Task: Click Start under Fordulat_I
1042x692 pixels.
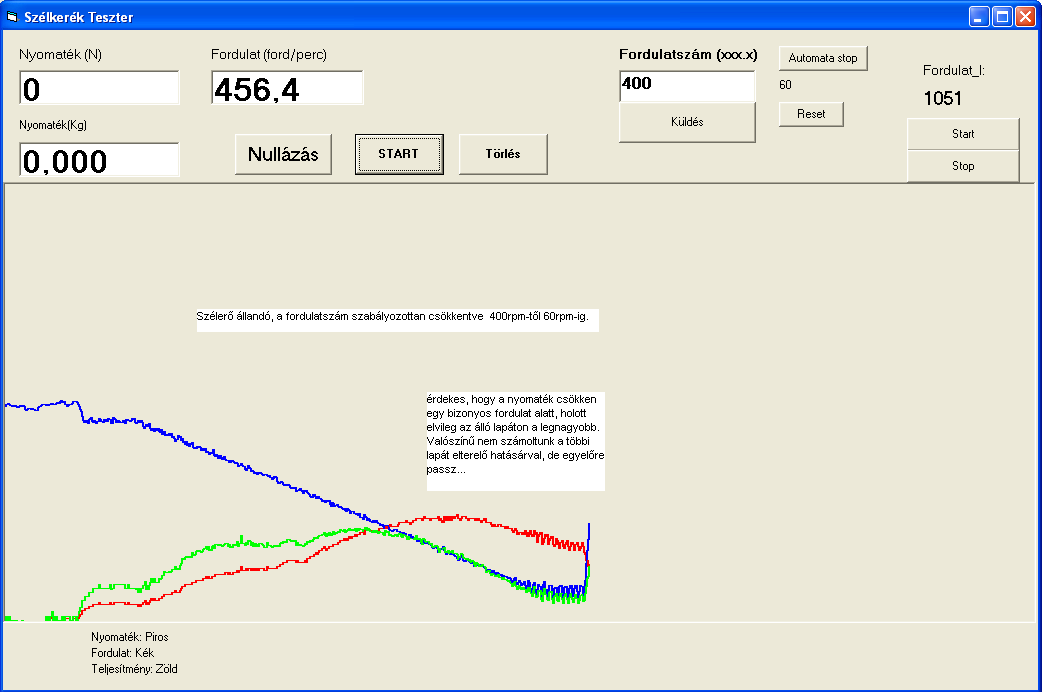Action: tap(963, 134)
